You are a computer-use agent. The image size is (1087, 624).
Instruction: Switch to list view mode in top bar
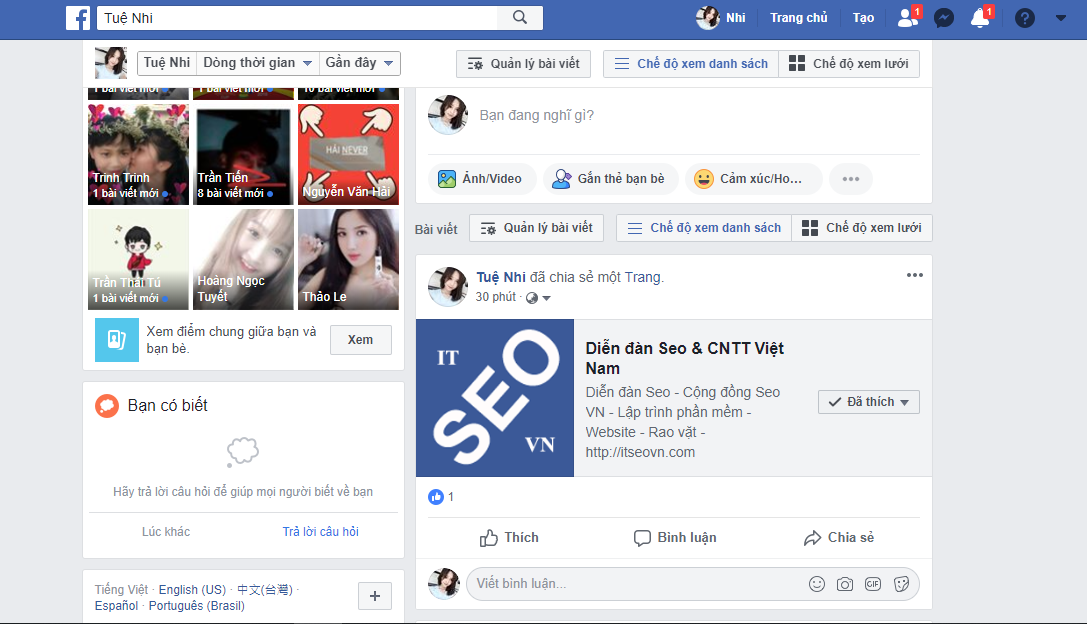pos(691,64)
